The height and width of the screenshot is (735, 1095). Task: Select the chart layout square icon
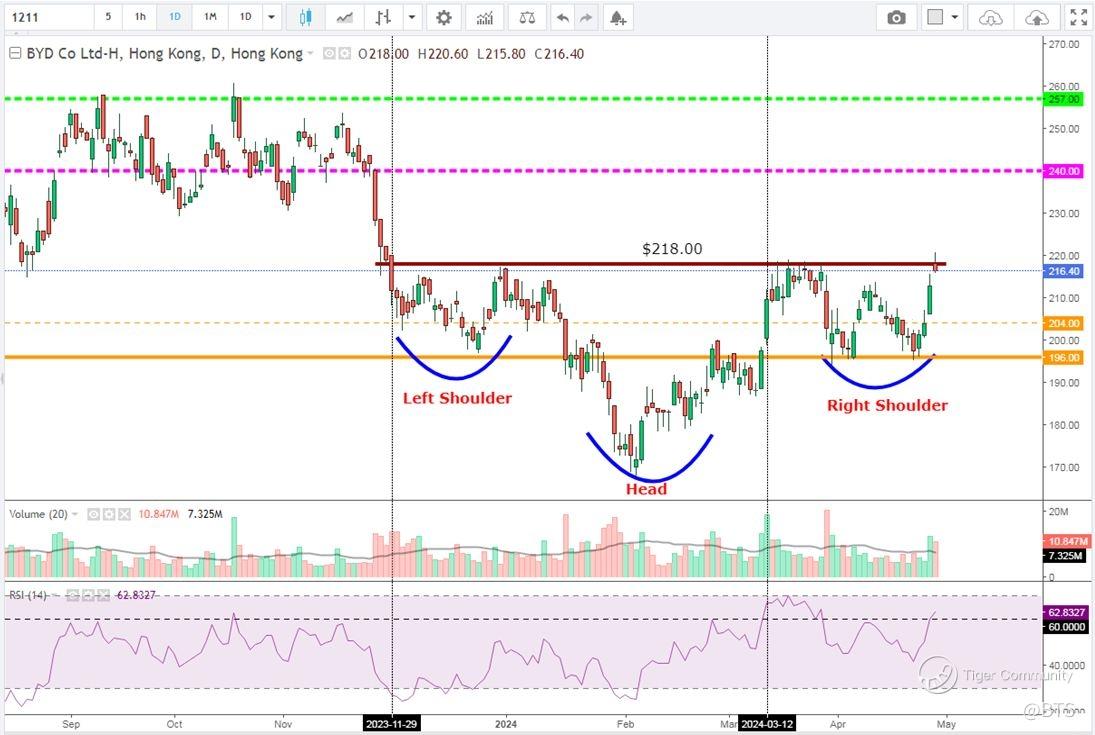[x=935, y=17]
